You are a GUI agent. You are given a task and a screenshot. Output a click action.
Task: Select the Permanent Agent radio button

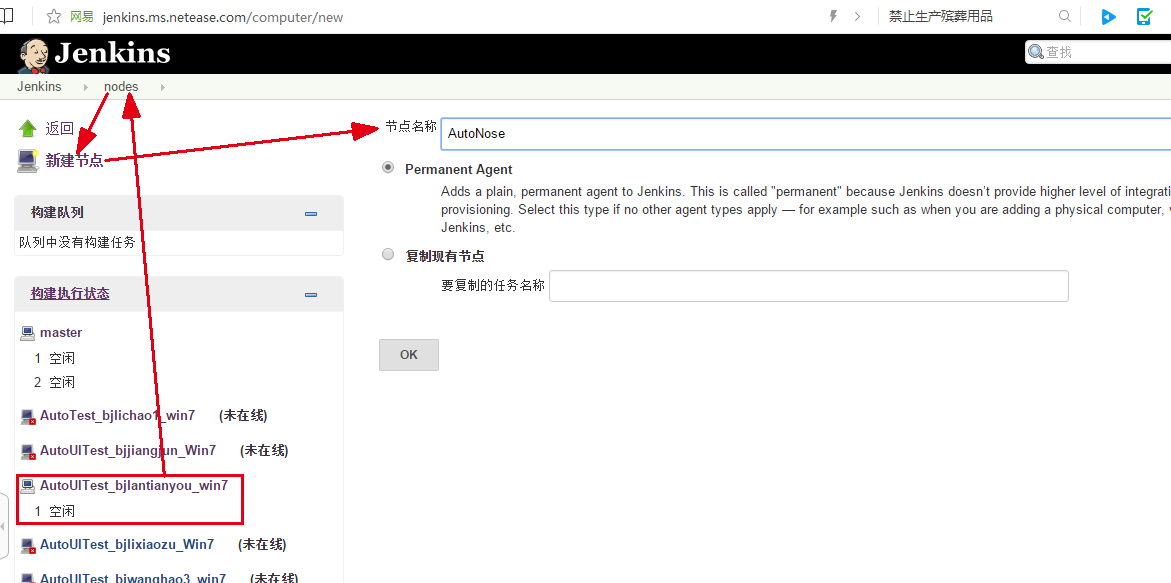click(388, 168)
